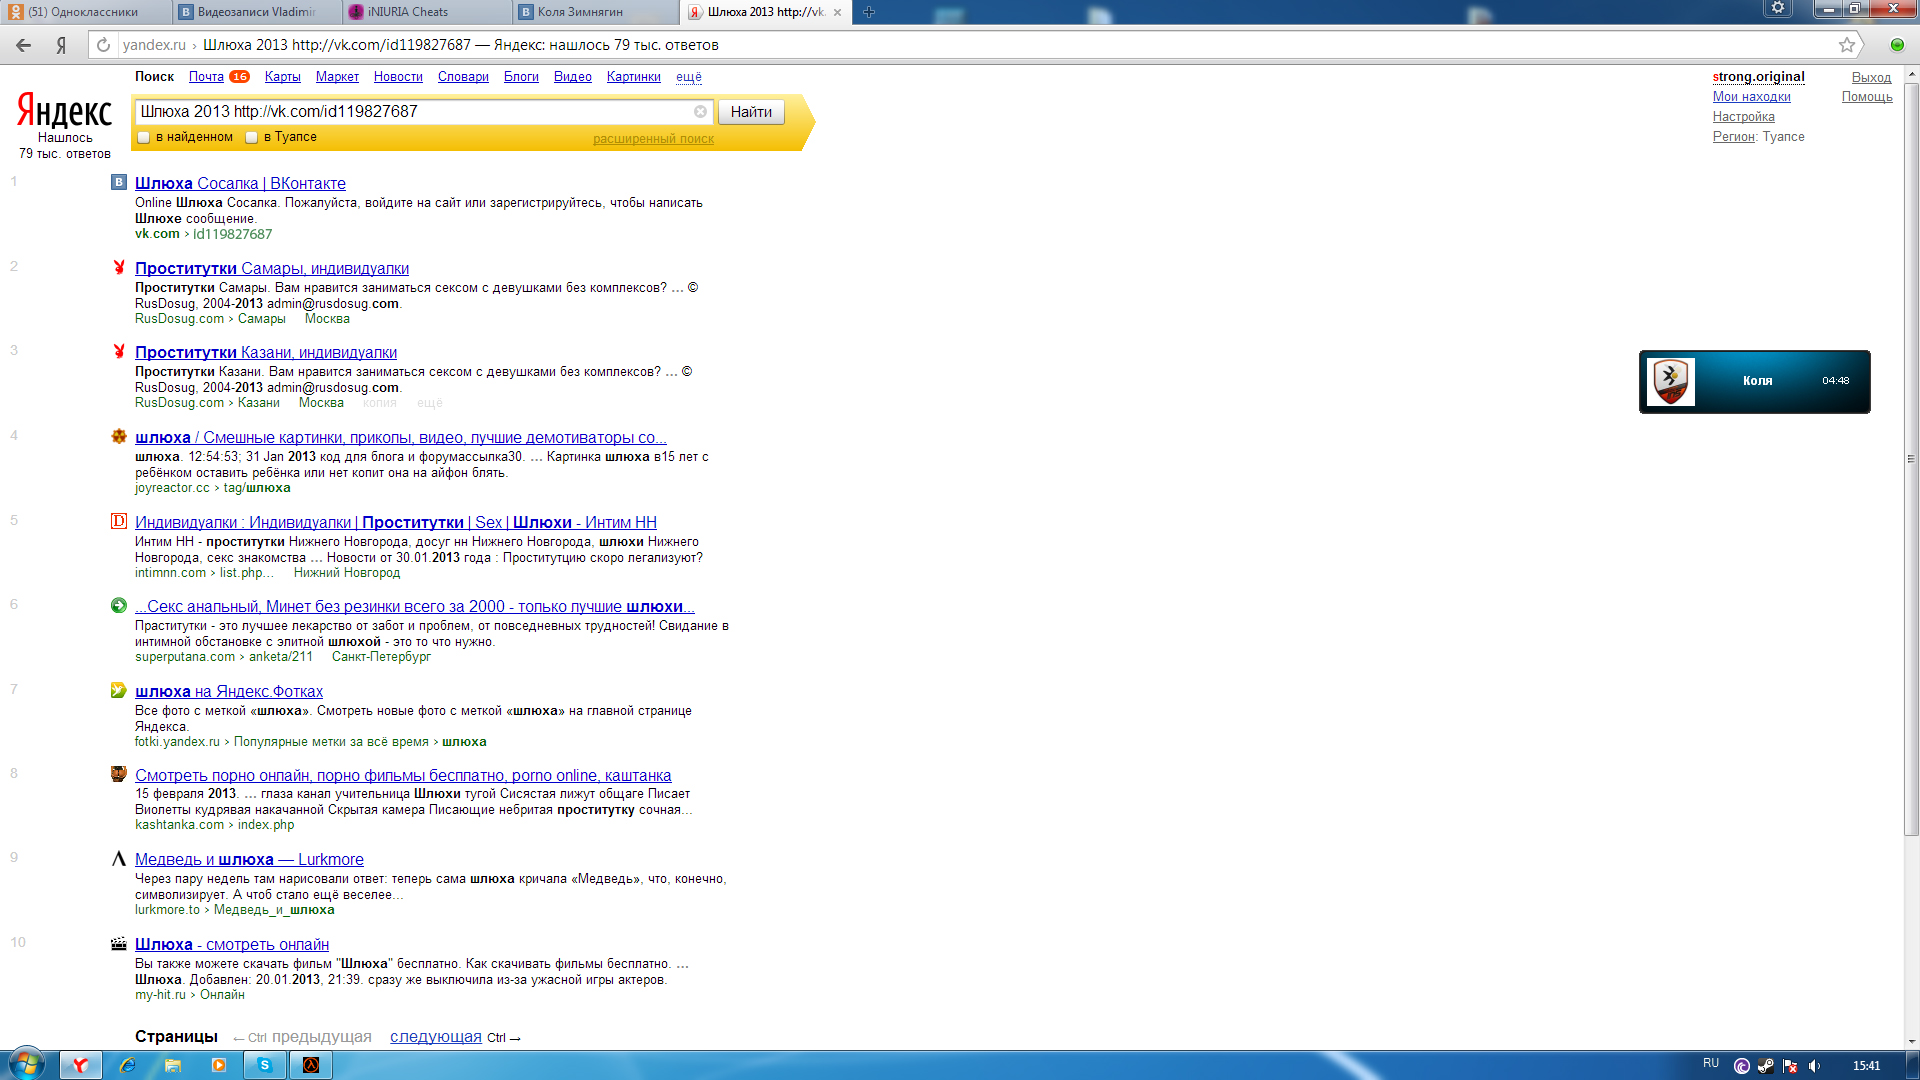Screen dimensions: 1920x1080
Task: Reload the page with the refresh icon
Action: [103, 45]
